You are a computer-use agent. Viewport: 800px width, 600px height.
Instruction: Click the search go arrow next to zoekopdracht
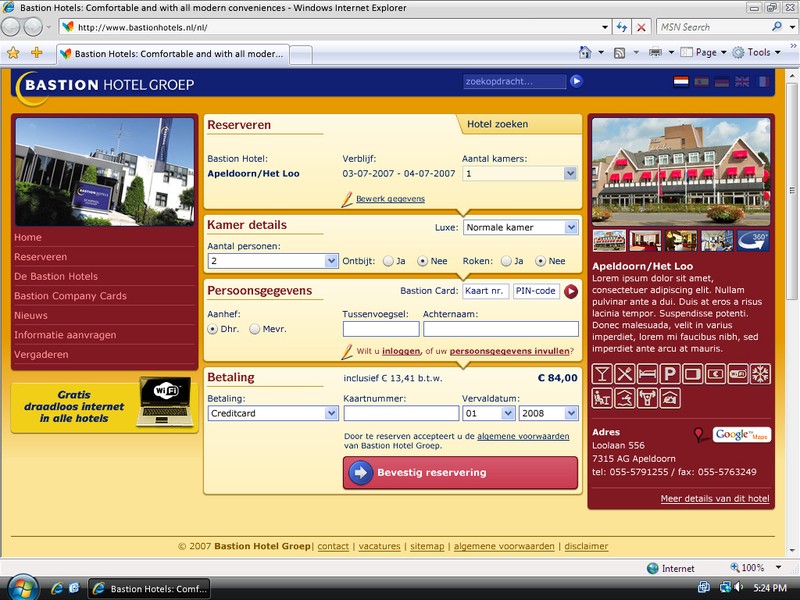pos(577,82)
